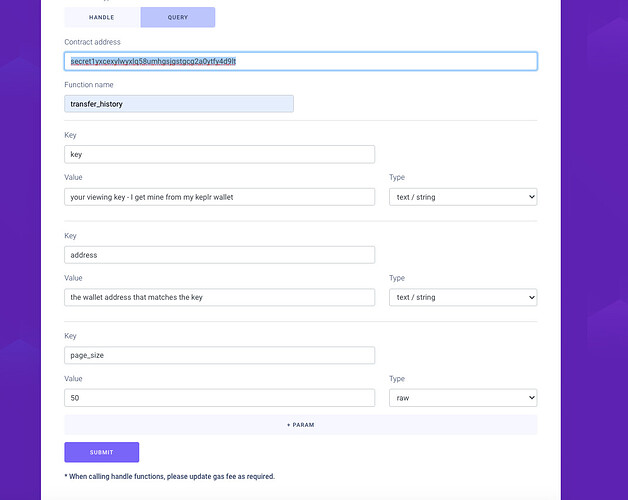
Task: Click the wallet address Value field
Action: pos(219,297)
